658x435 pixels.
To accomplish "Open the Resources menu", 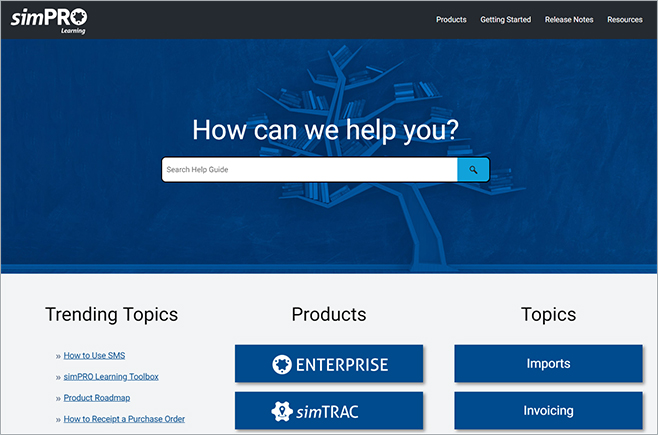I will tap(625, 20).
